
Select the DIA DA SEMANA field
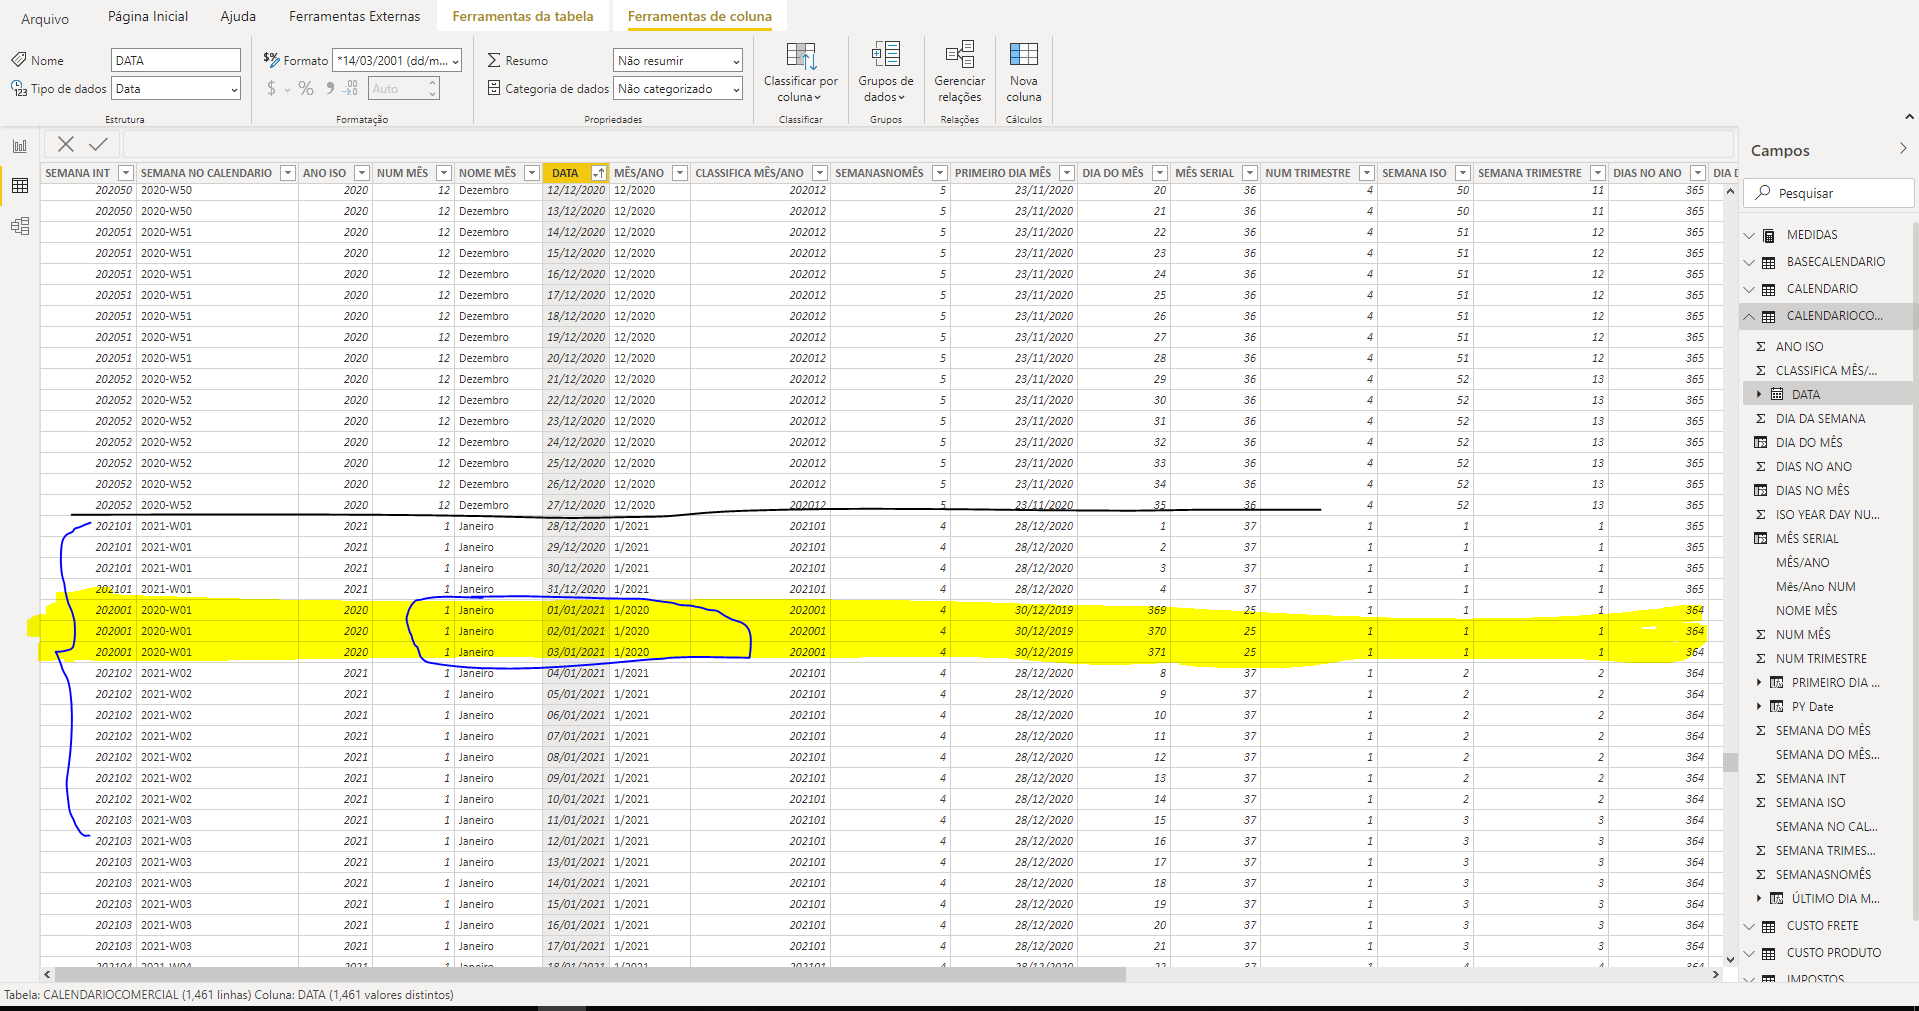1820,419
